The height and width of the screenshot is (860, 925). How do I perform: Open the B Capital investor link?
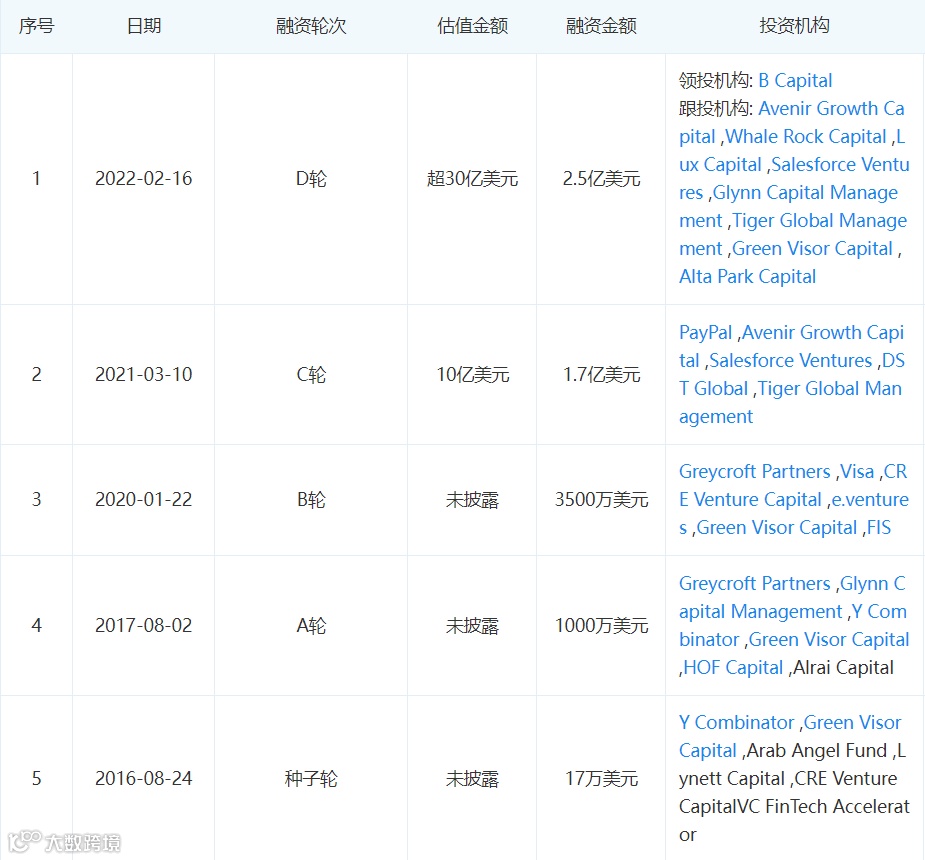coord(795,80)
